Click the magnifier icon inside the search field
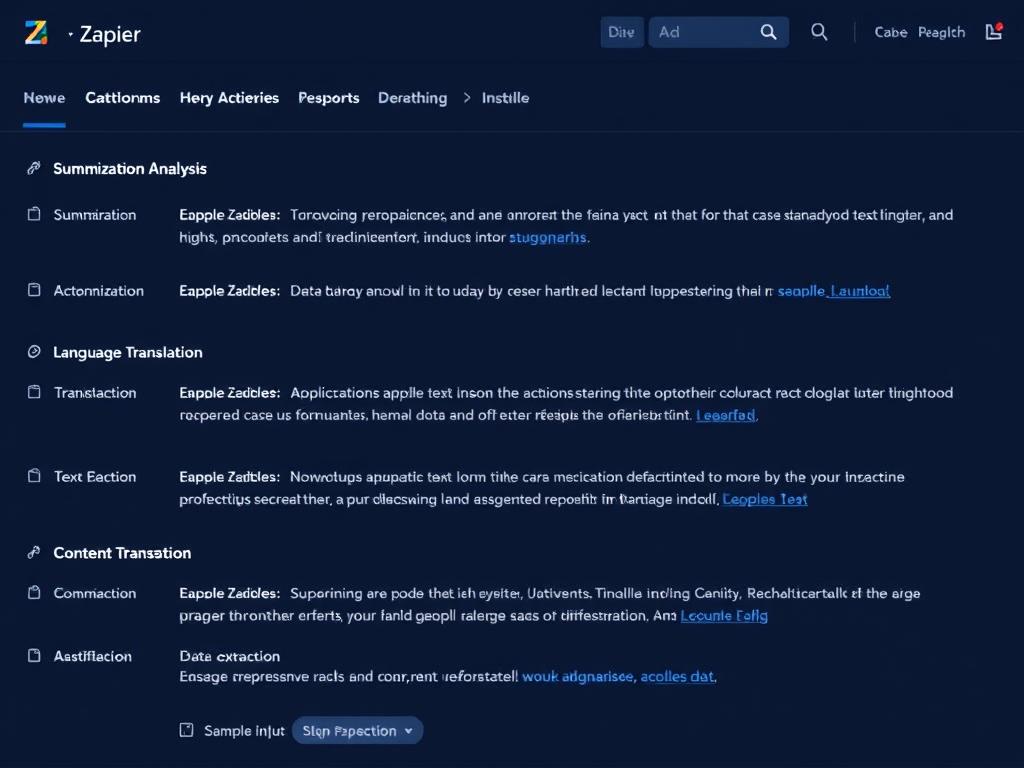 coord(768,32)
